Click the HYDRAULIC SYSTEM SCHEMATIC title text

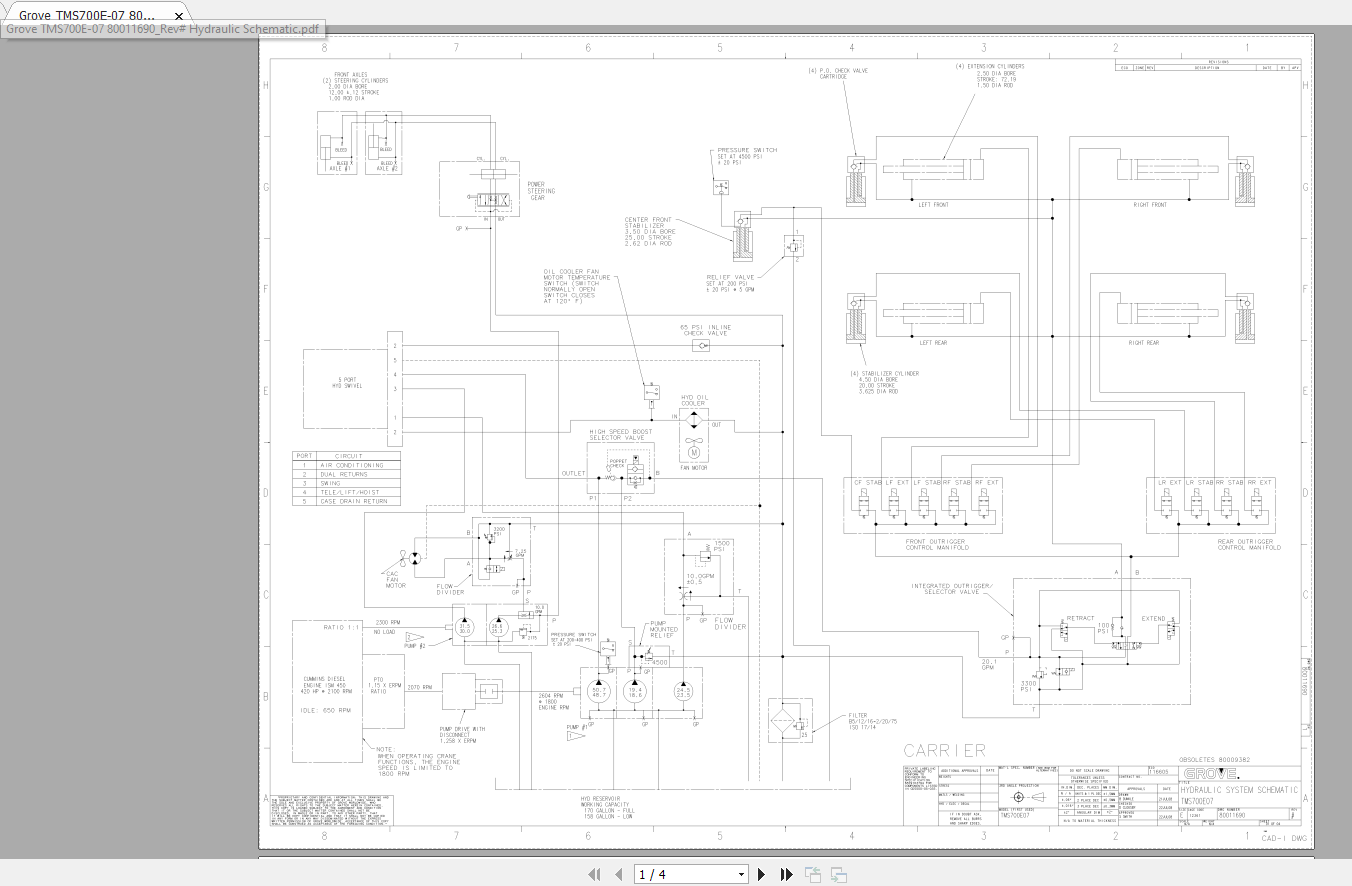tap(1241, 790)
